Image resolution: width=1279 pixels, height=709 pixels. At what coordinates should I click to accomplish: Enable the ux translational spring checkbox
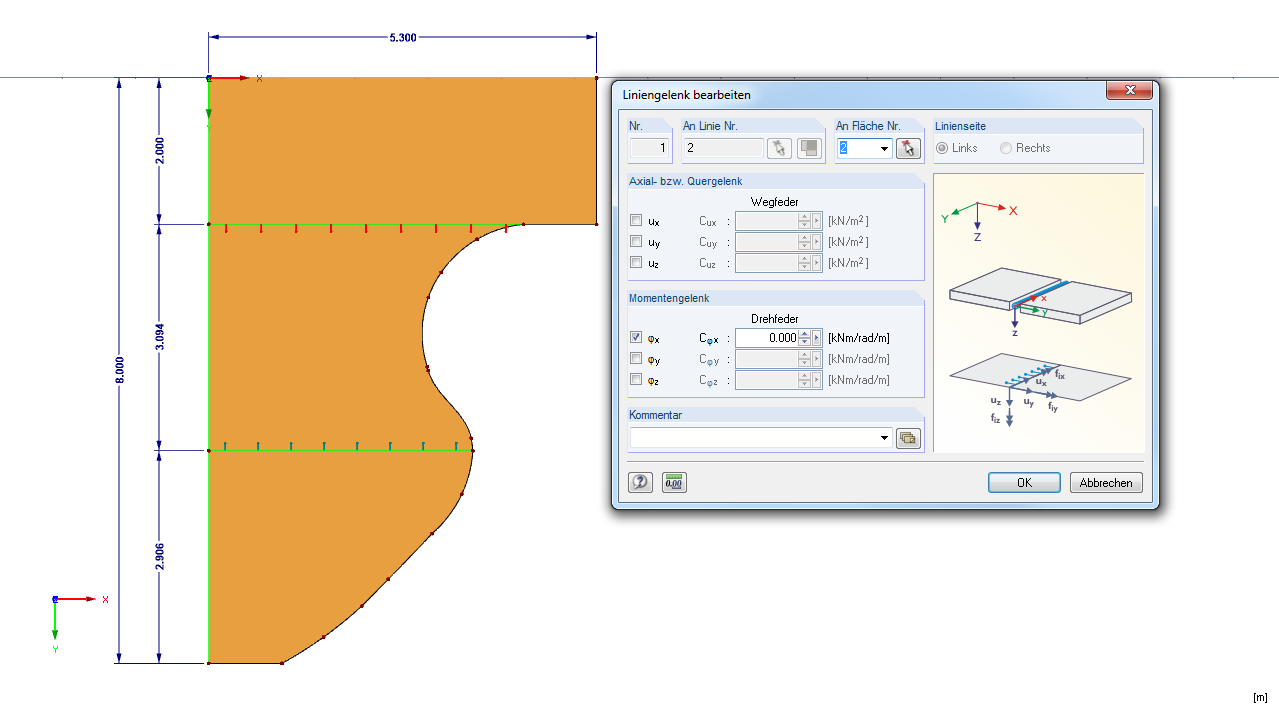[x=637, y=222]
